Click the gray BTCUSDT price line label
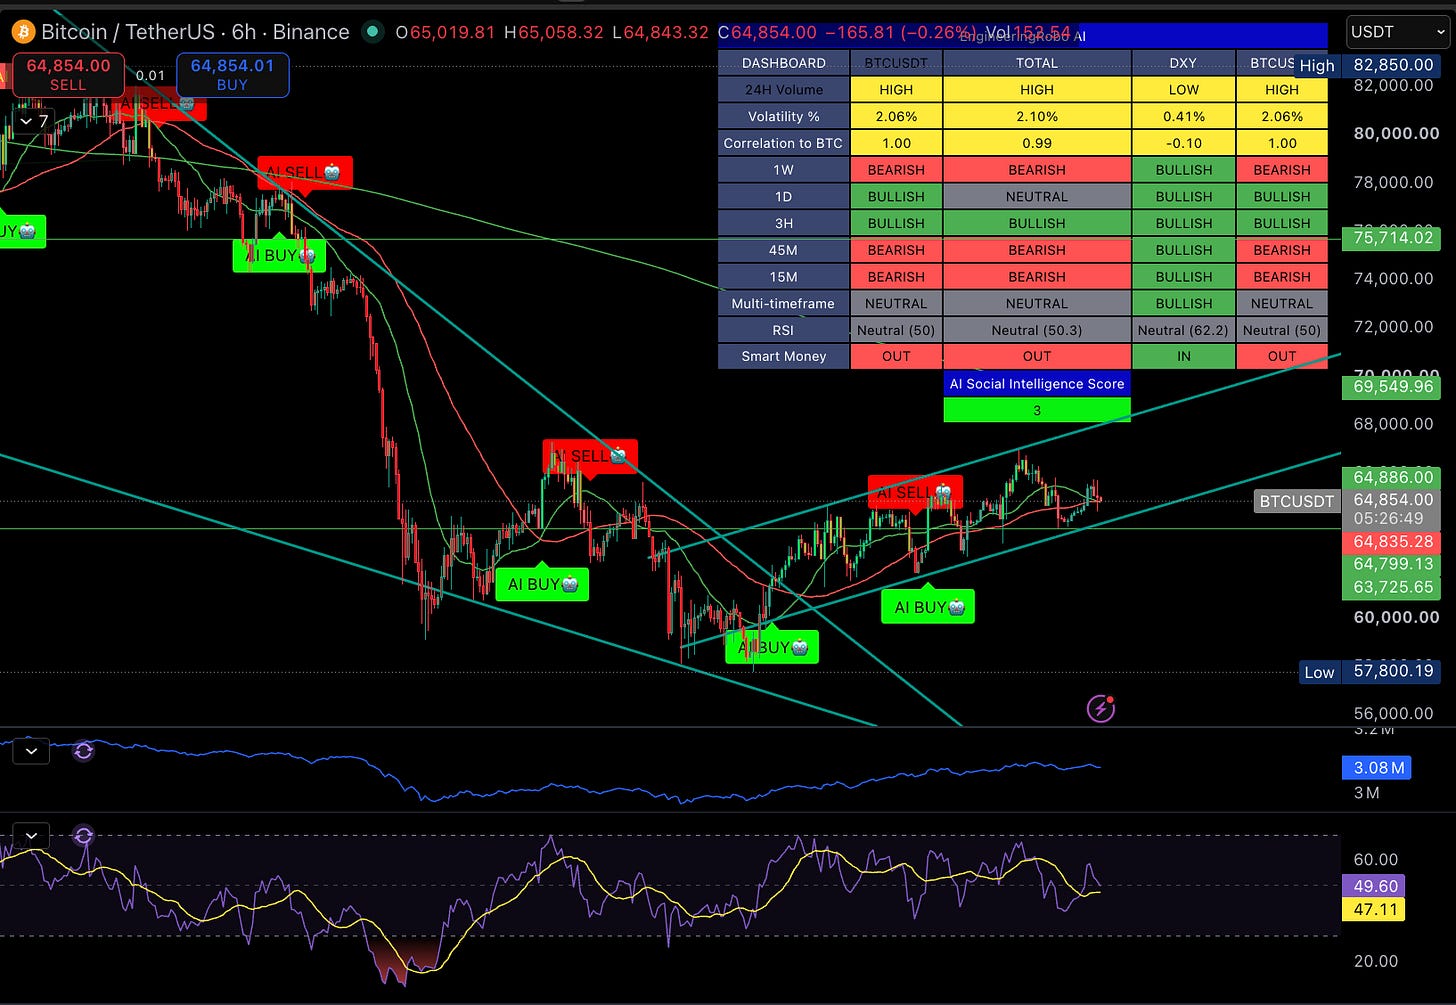This screenshot has height=1005, width=1456. coord(1296,501)
